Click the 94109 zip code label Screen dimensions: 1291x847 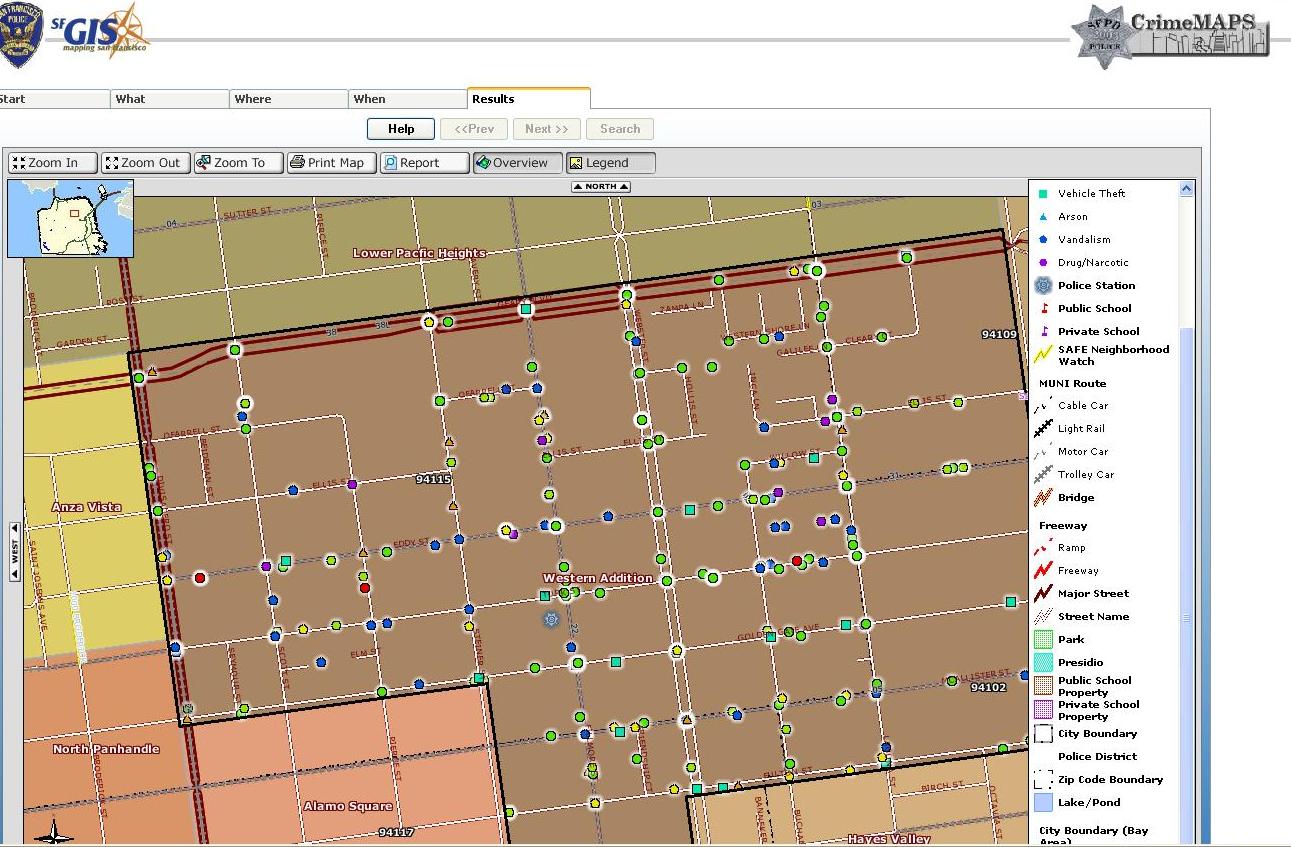(x=998, y=334)
